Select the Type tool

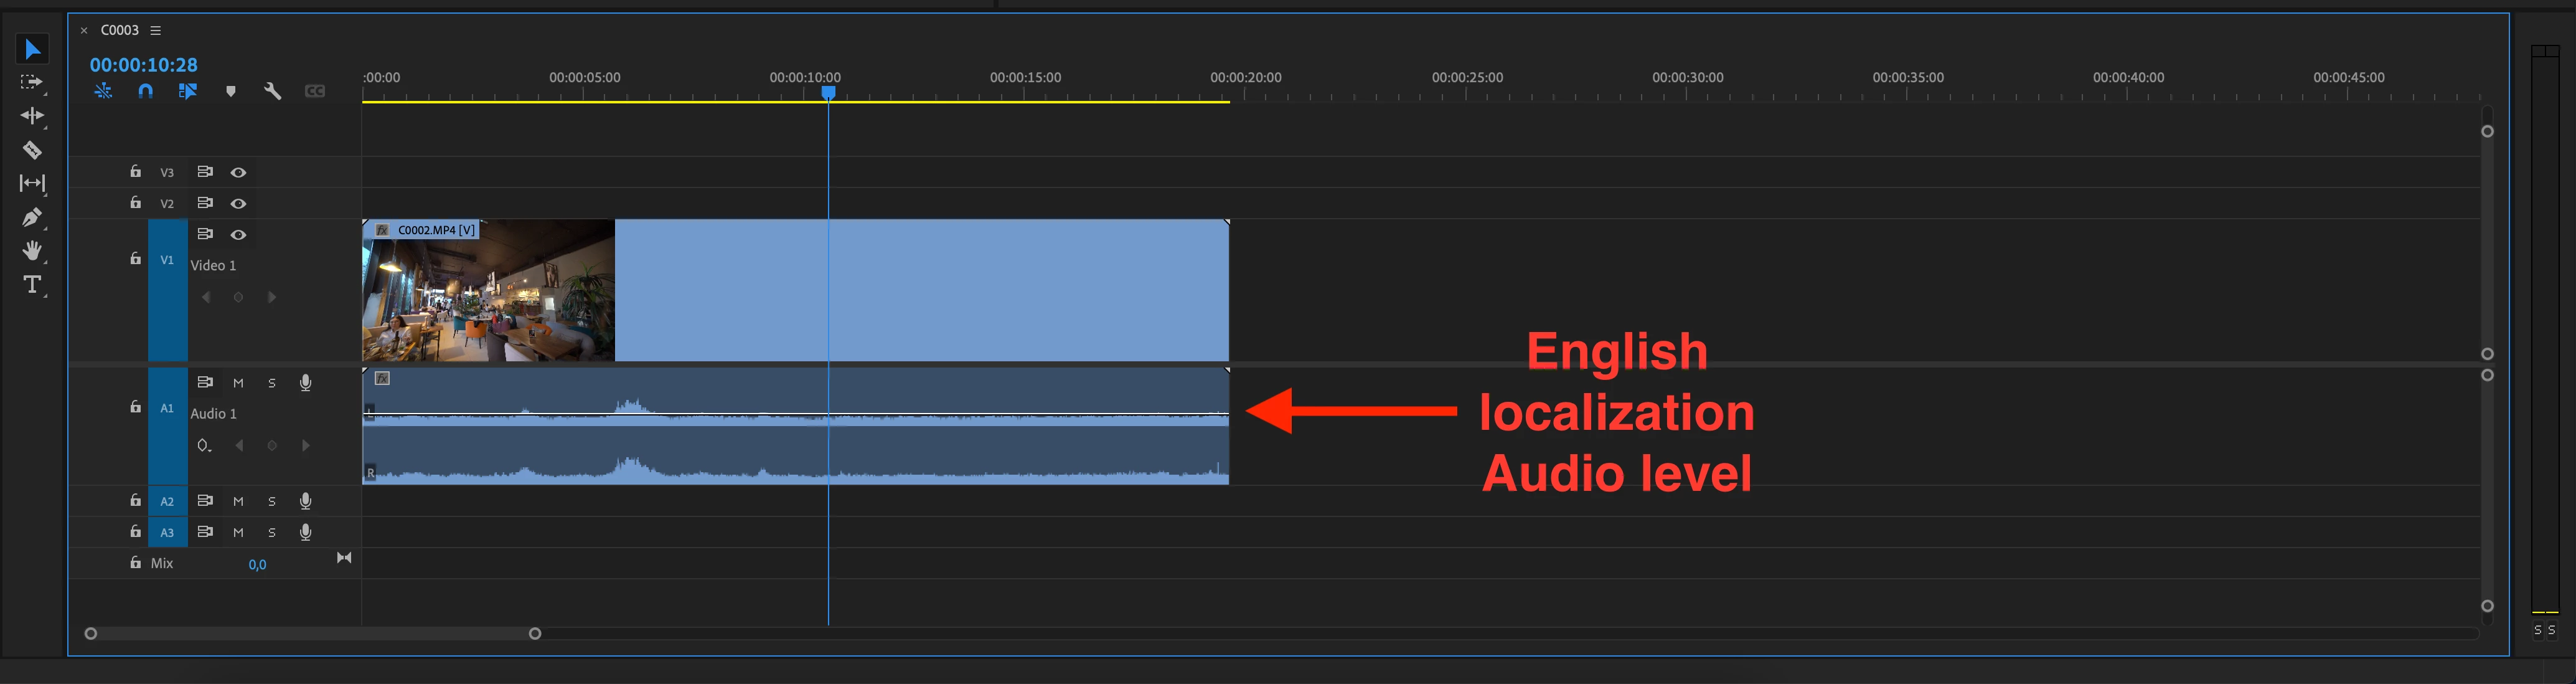(32, 284)
